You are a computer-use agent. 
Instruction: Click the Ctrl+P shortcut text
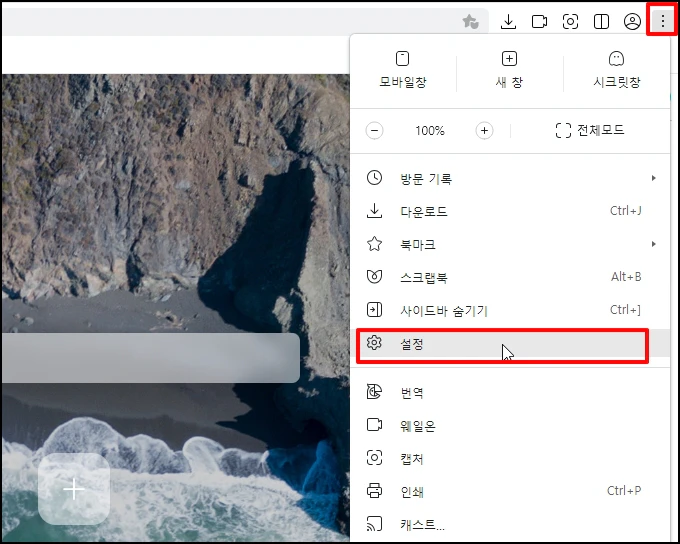pyautogui.click(x=624, y=491)
